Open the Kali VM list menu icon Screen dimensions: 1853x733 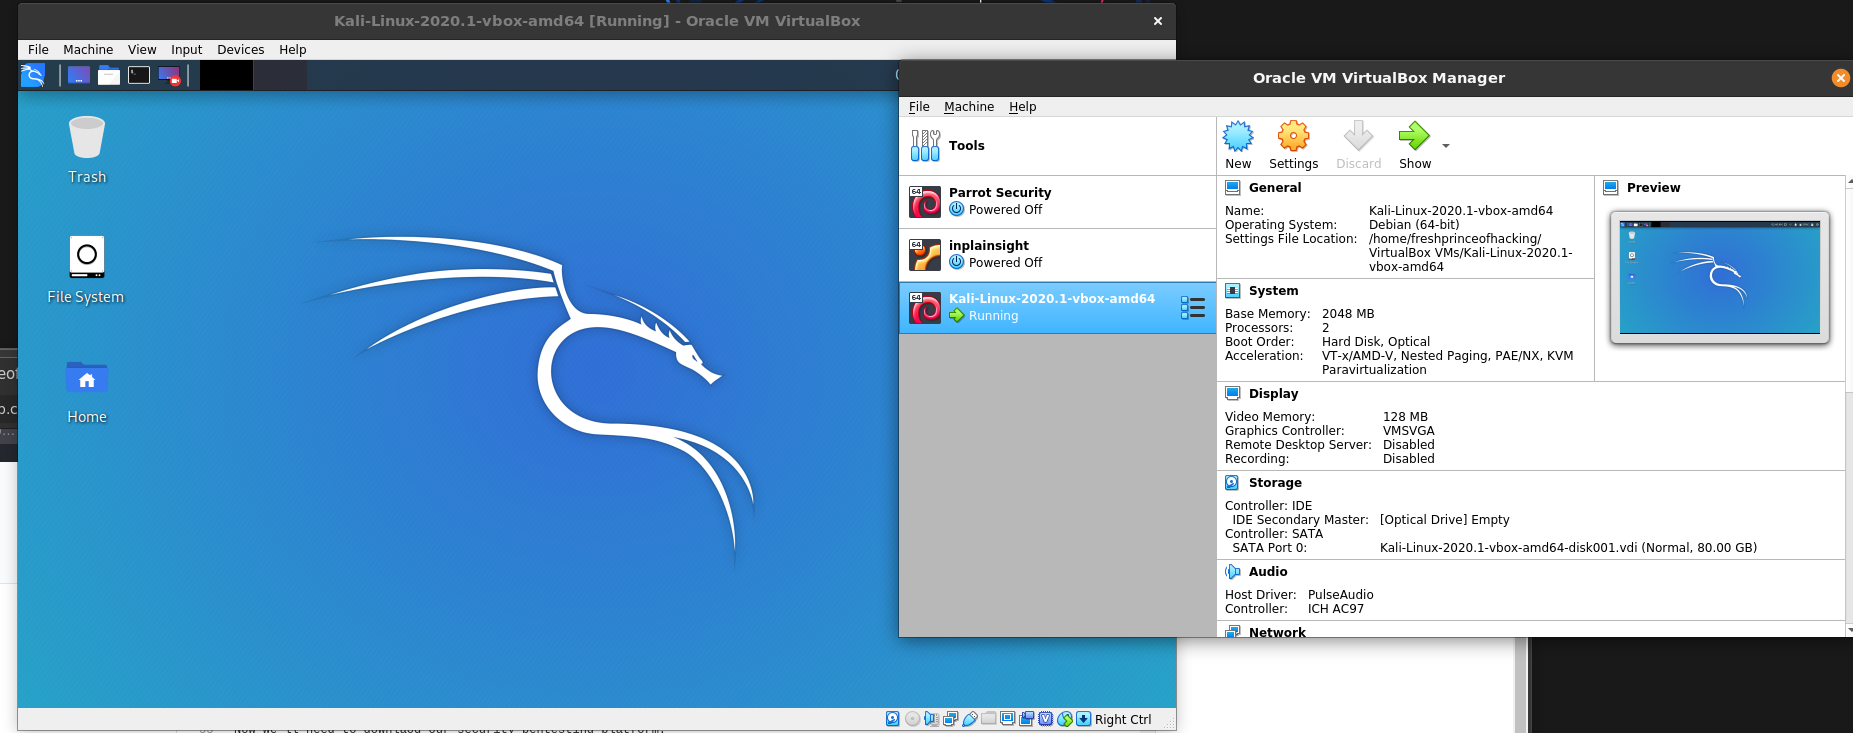[x=1192, y=308]
